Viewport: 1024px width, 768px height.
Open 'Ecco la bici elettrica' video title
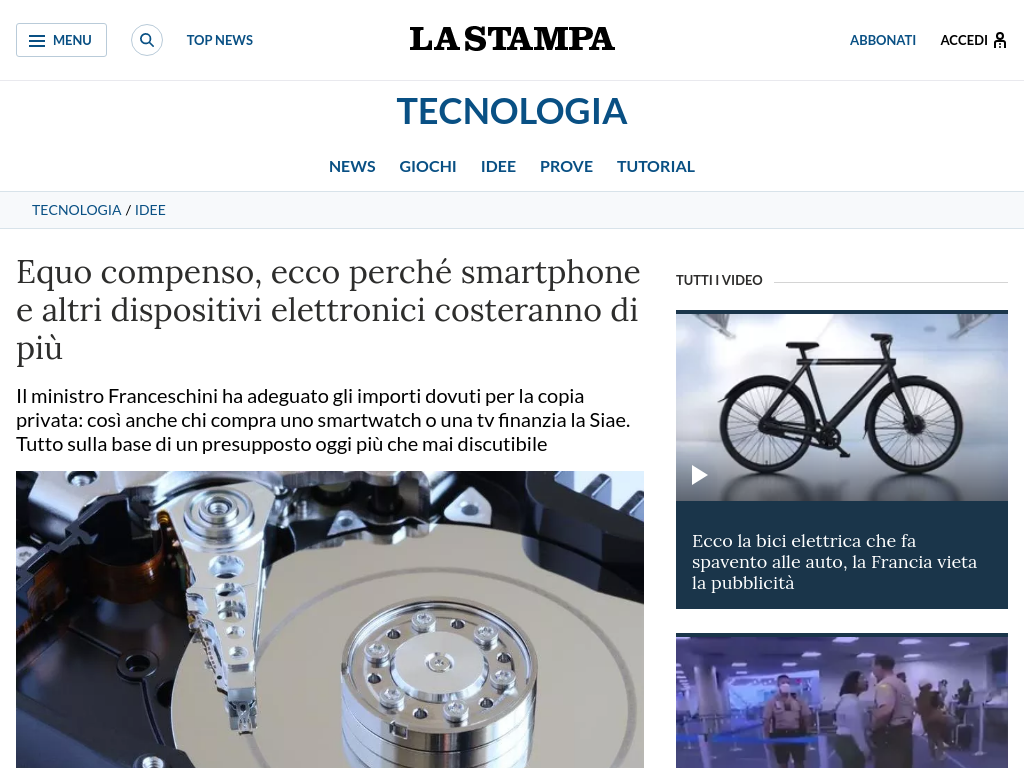834,562
